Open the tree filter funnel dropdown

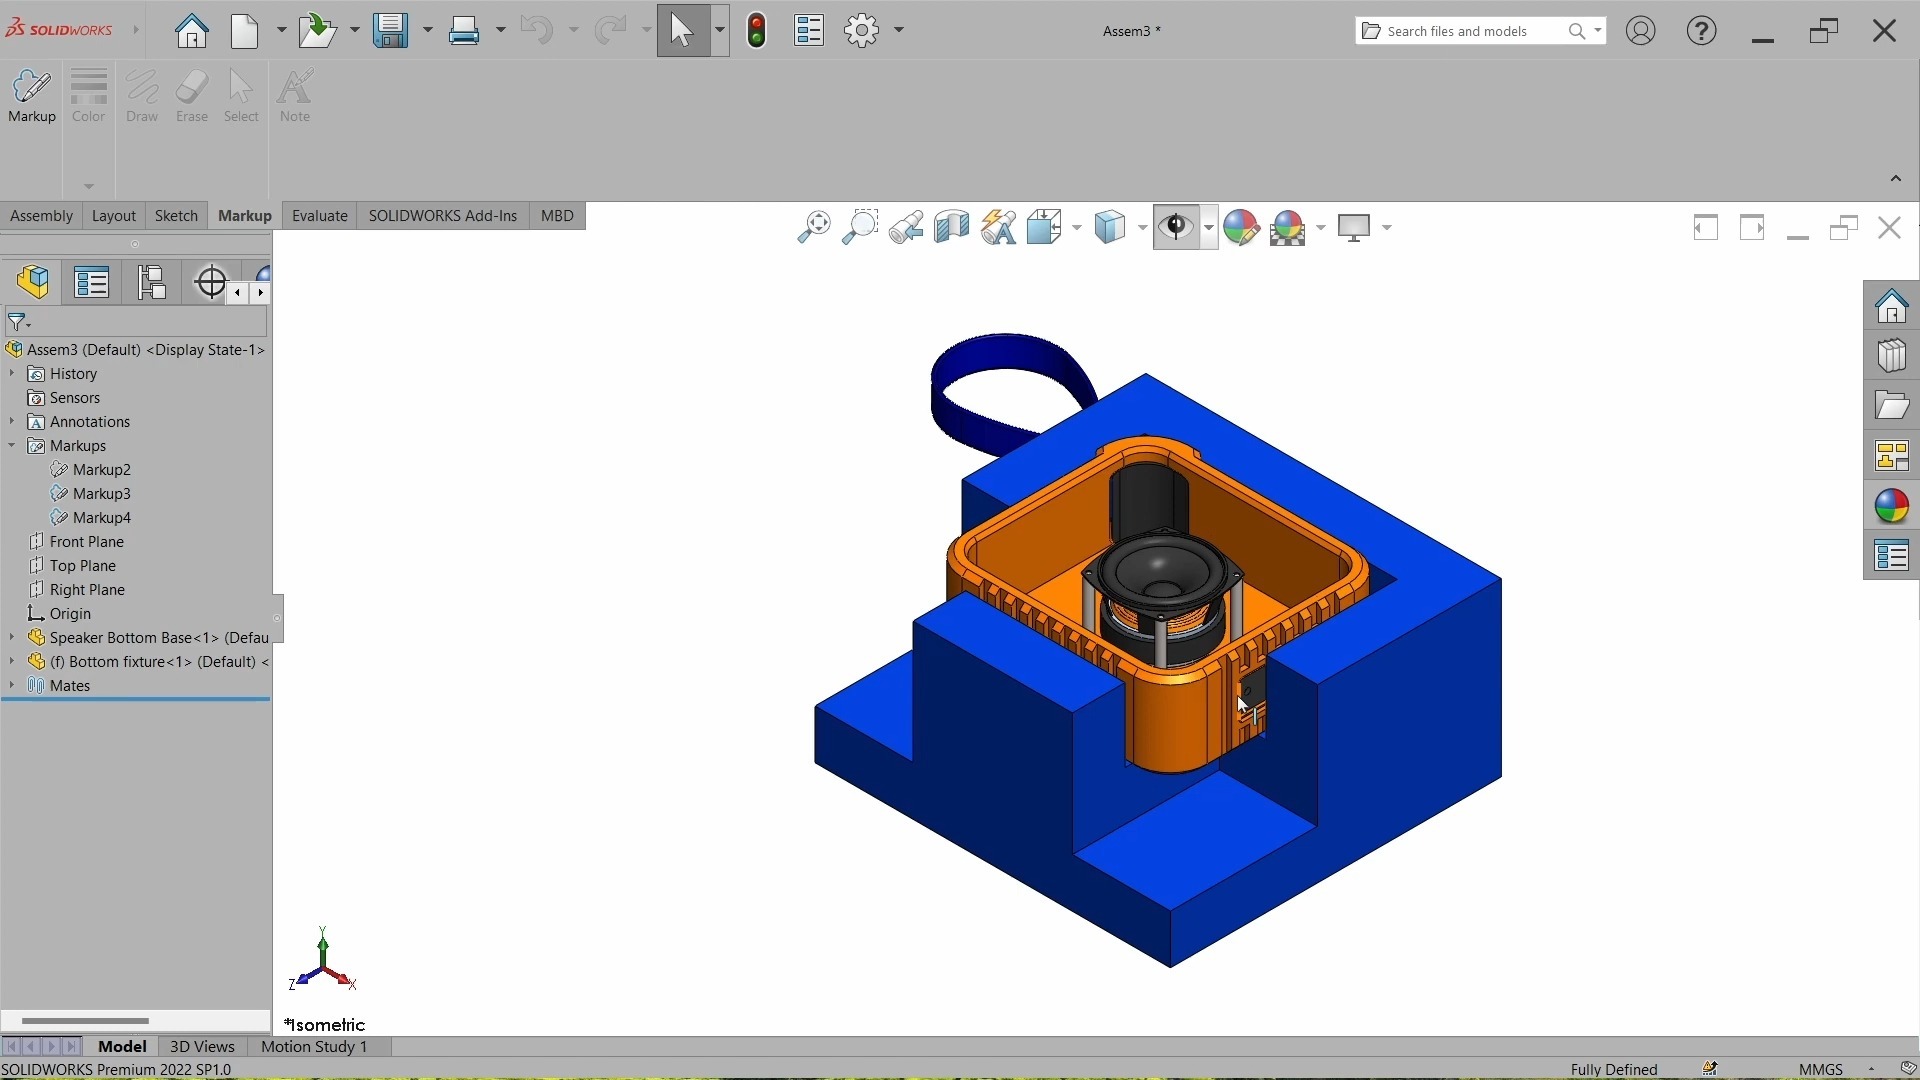20,323
